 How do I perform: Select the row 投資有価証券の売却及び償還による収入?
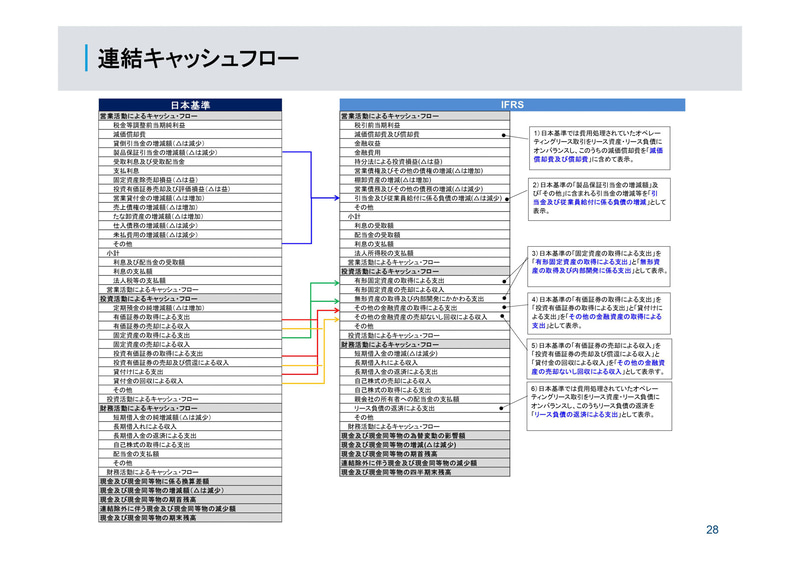[x=190, y=363]
